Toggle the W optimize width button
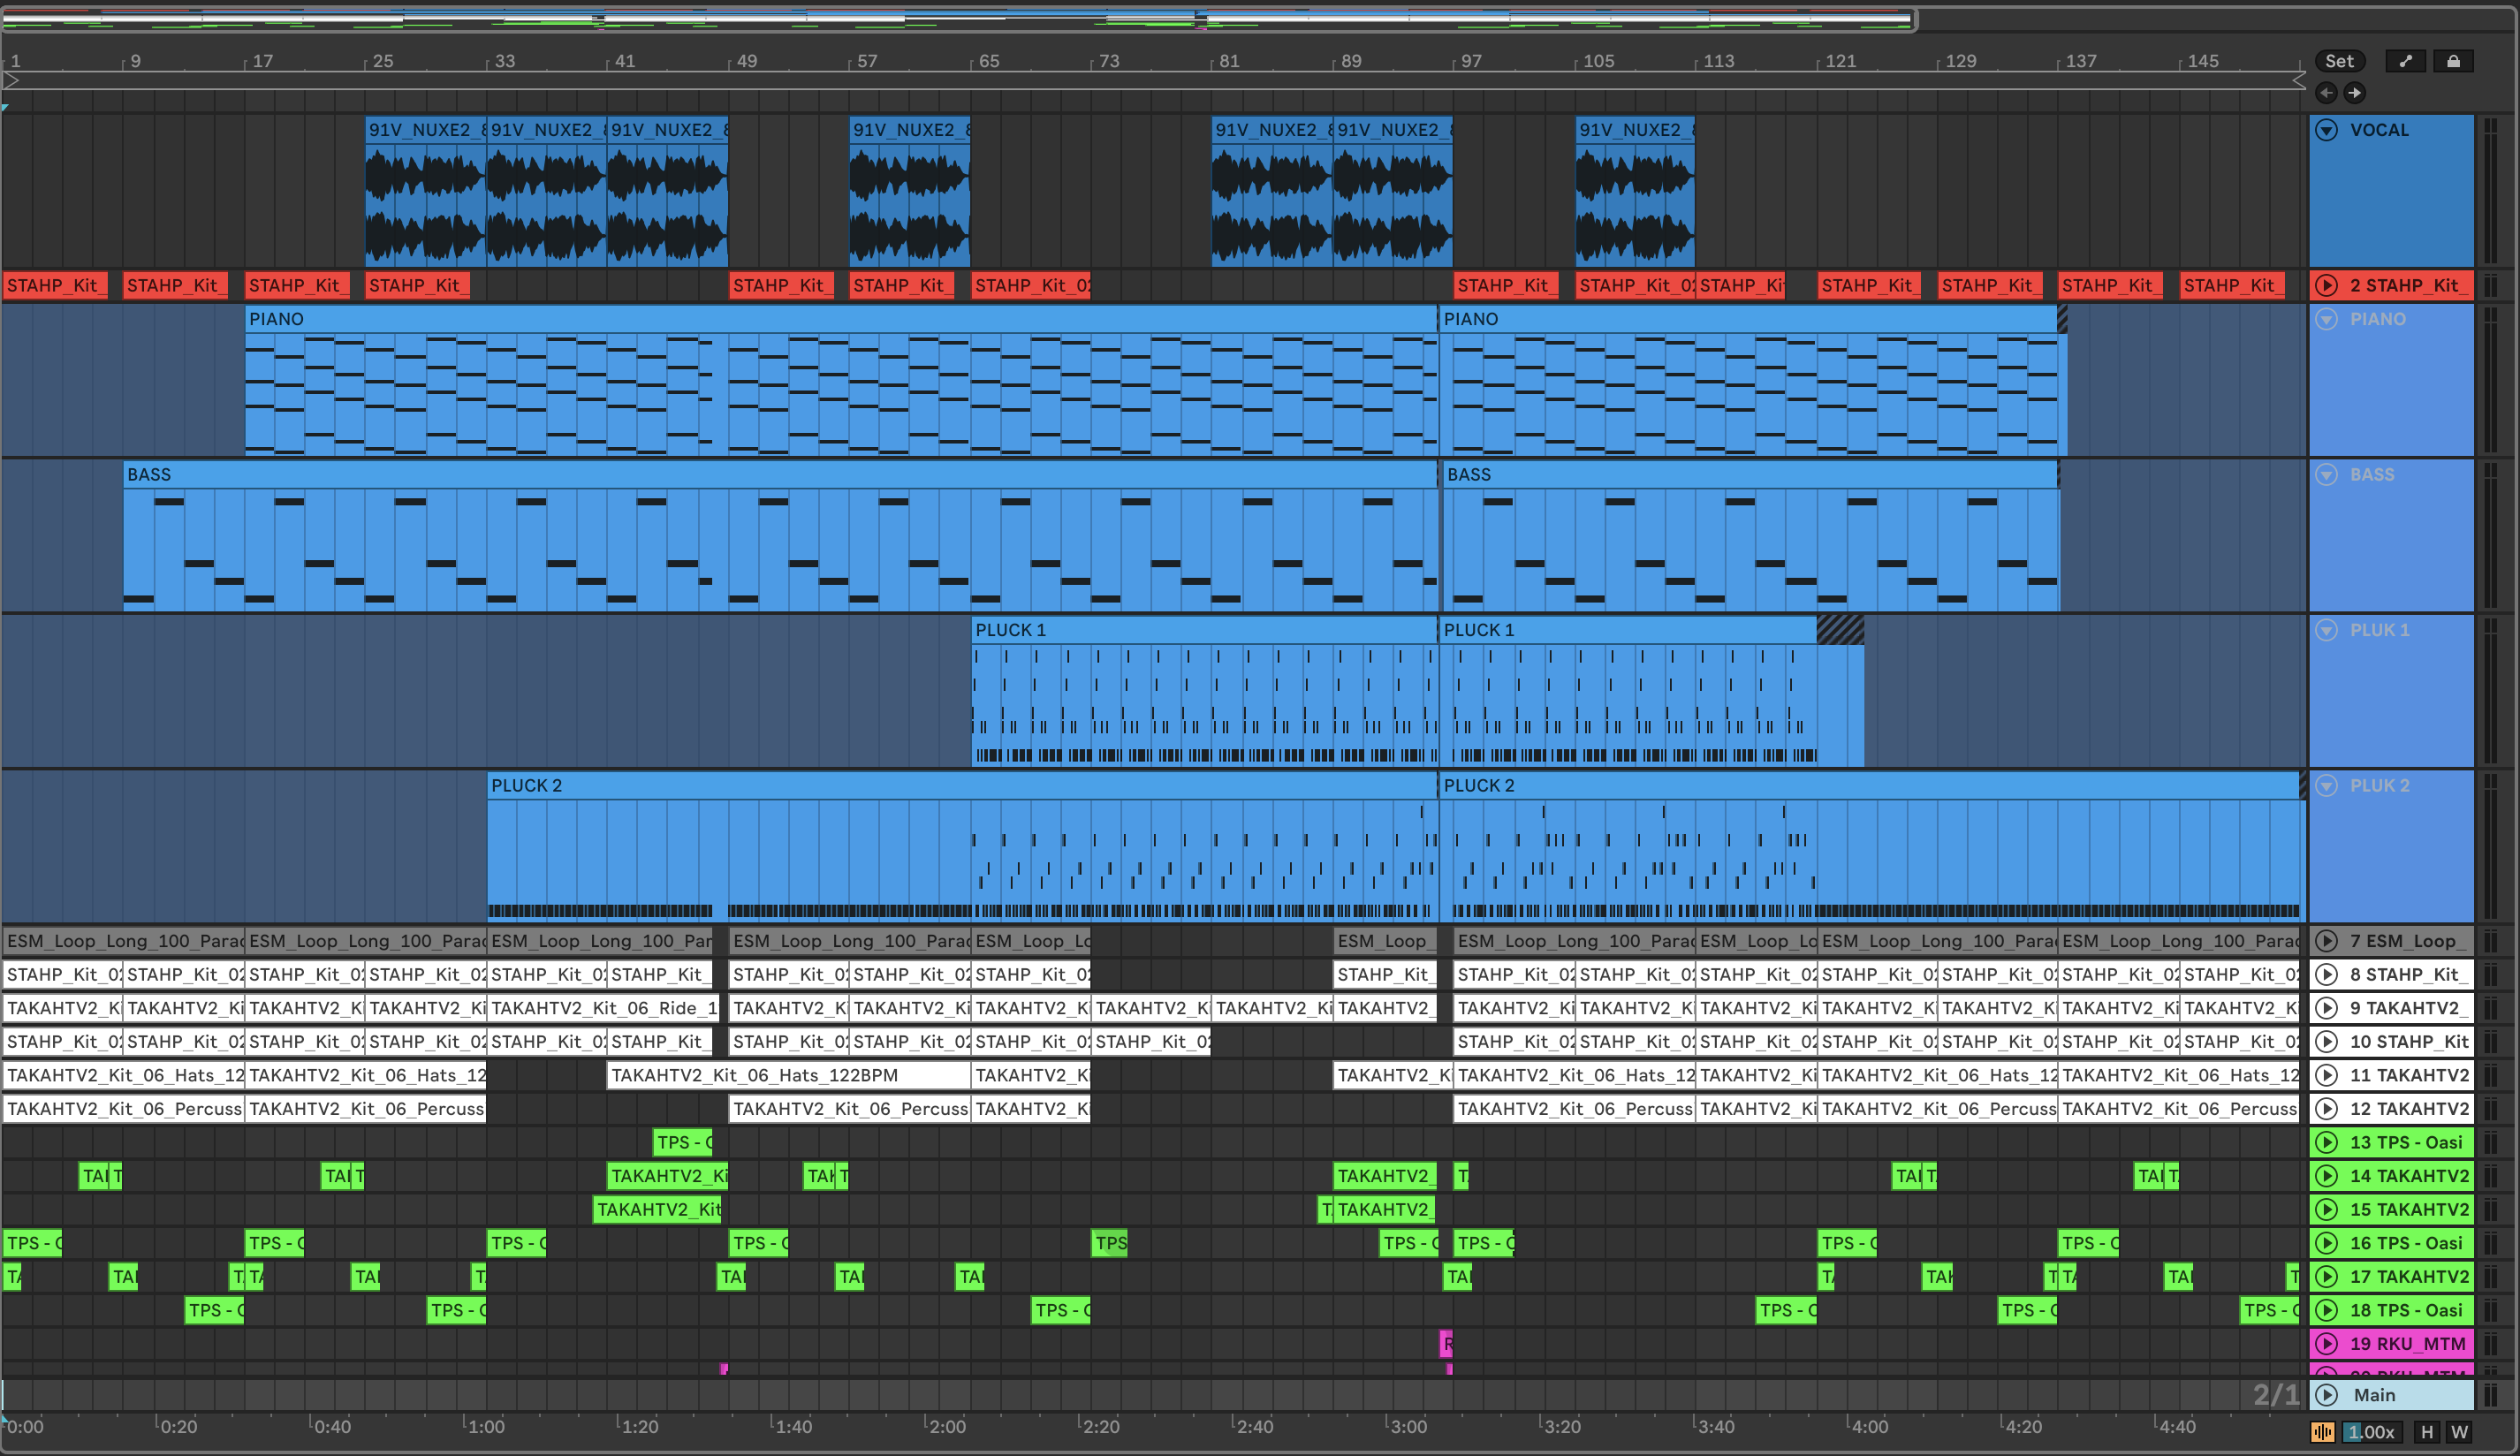Viewport: 2520px width, 1456px height. coord(2459,1432)
